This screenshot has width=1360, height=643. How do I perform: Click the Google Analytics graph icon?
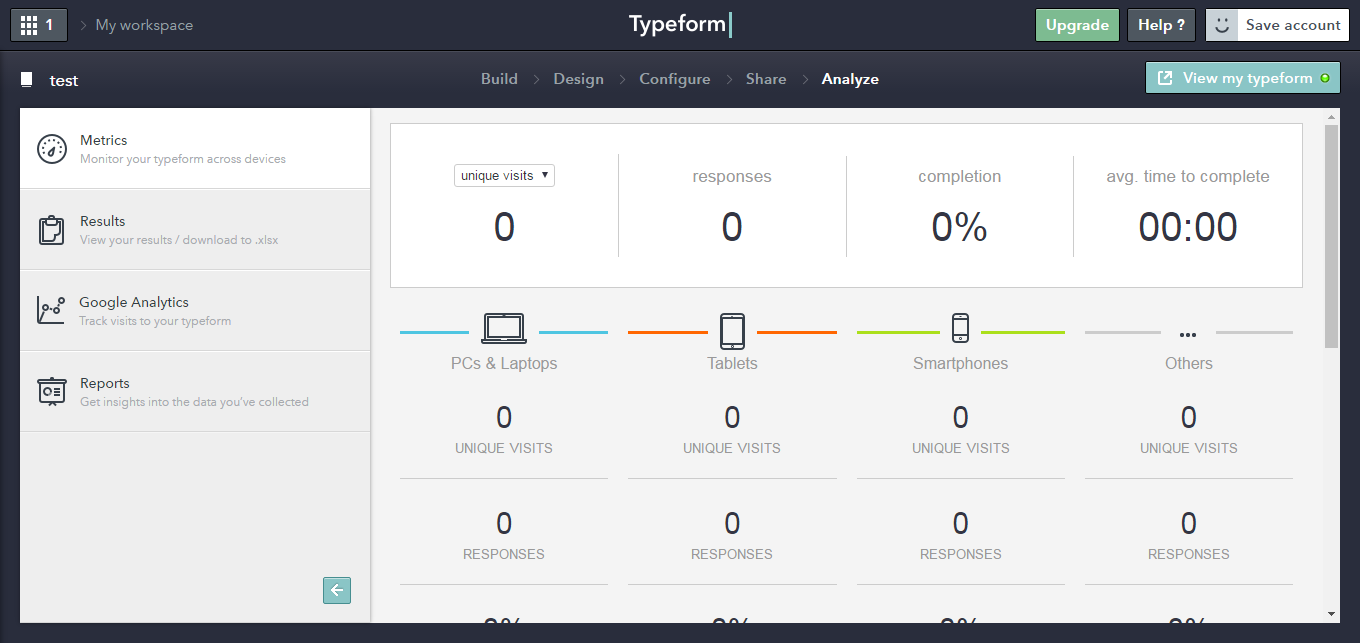(52, 310)
